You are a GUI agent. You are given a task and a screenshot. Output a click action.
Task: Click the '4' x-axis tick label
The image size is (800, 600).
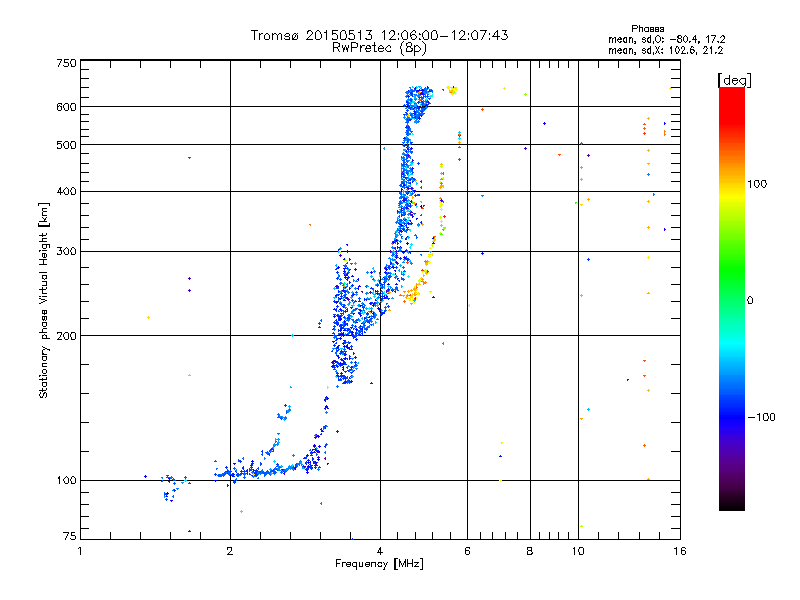tap(380, 551)
